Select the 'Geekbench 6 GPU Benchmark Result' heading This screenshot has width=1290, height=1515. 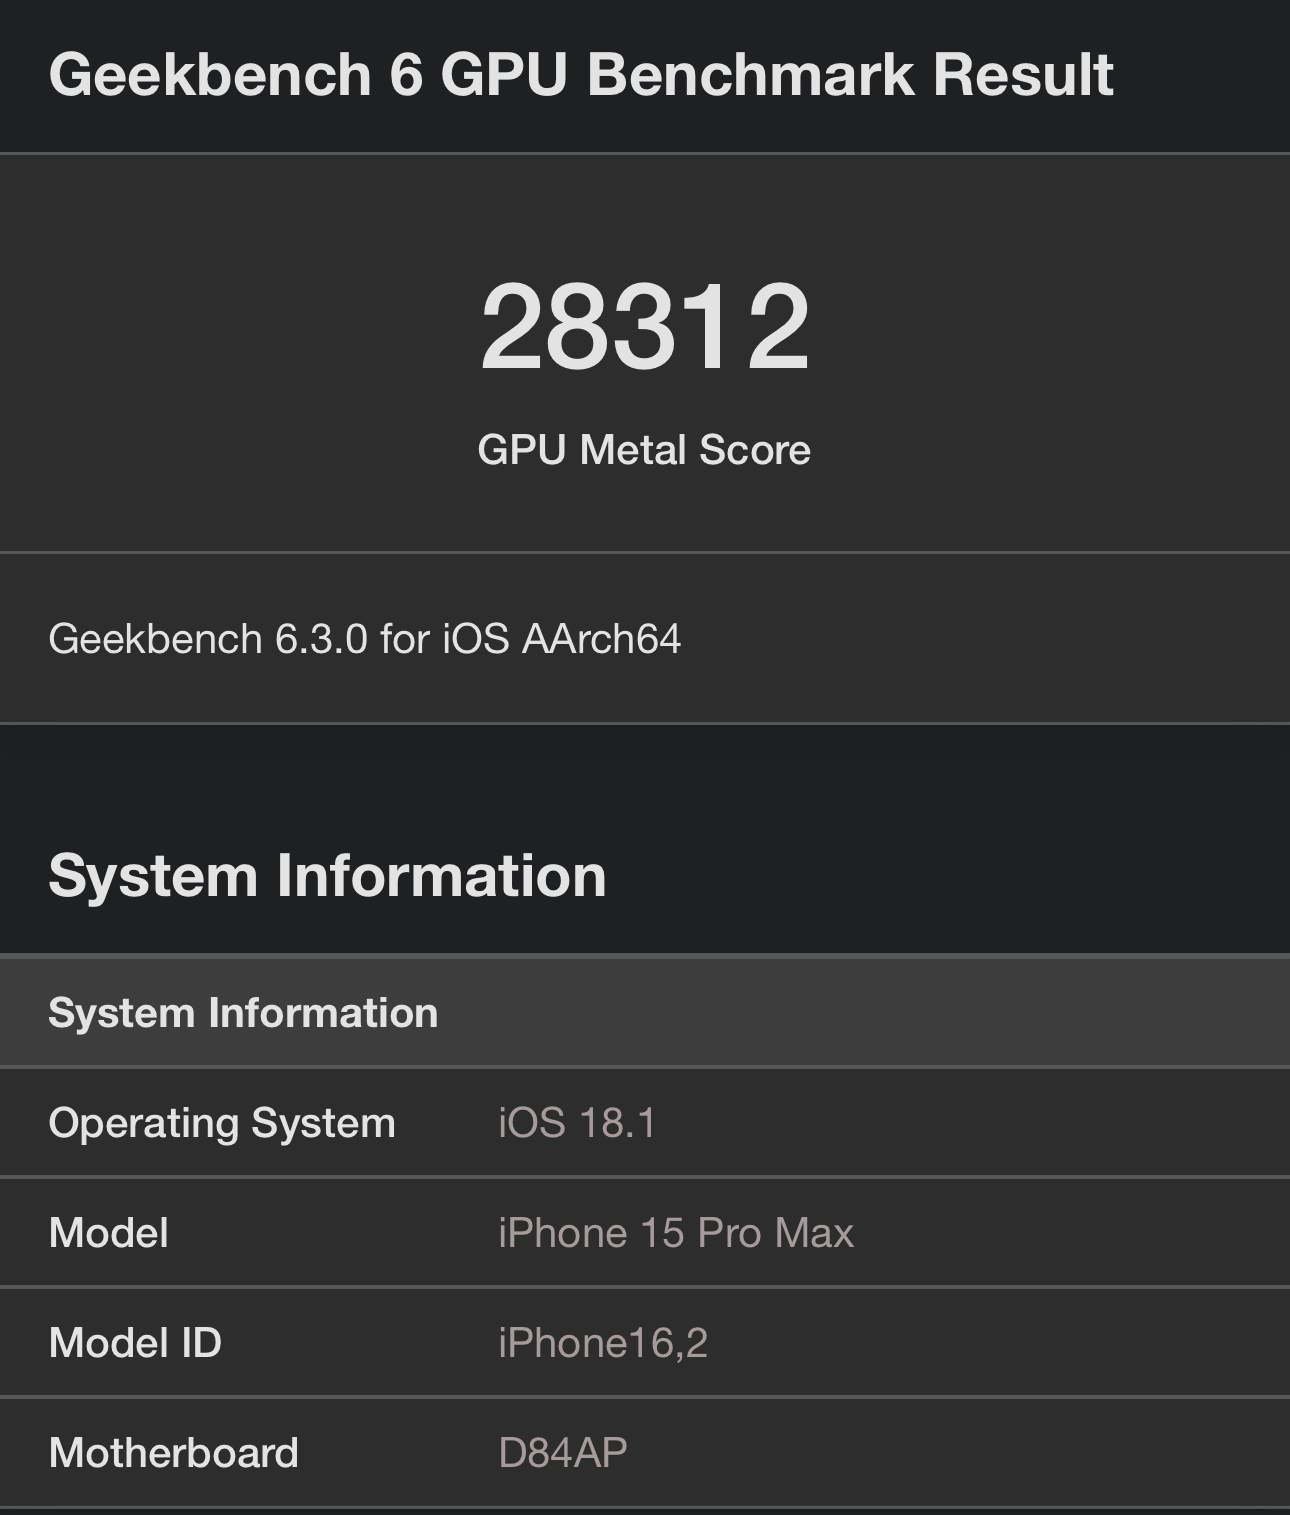tap(581, 75)
